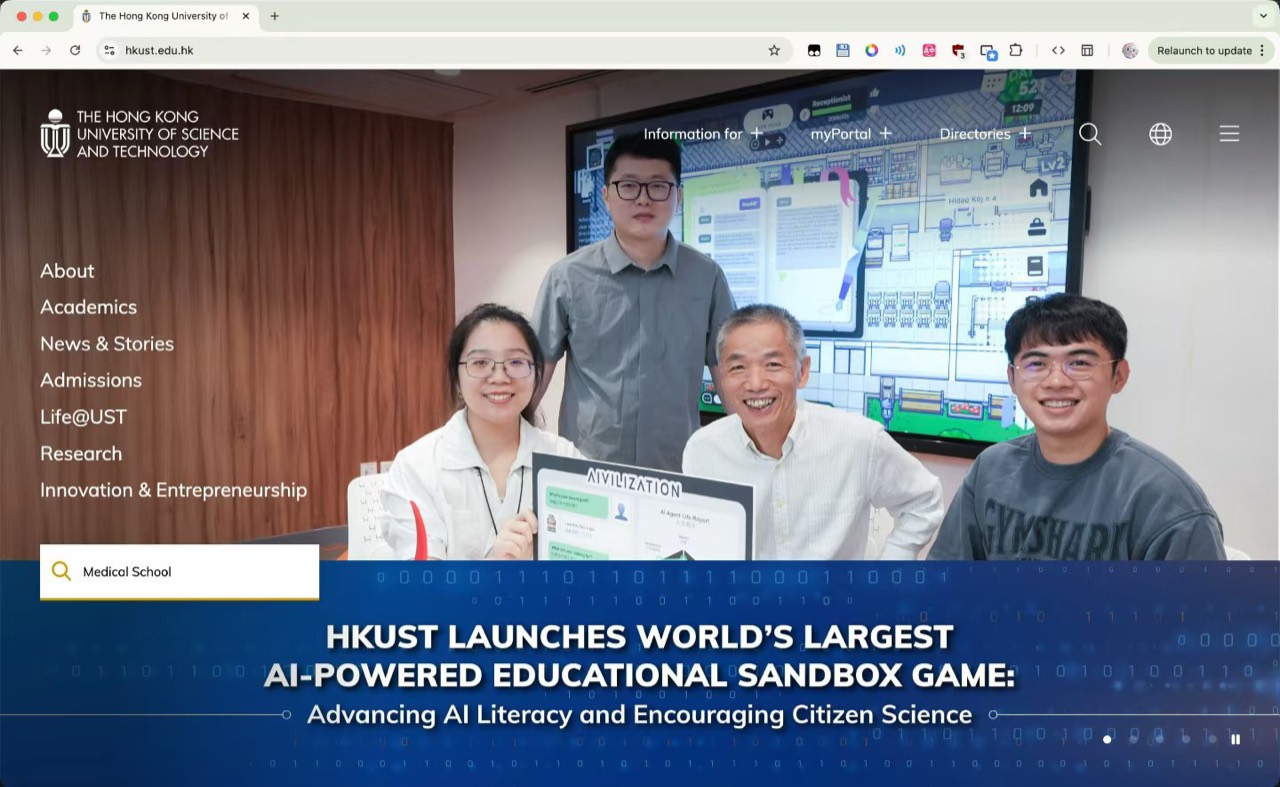
Task: Open the site search magnifier icon
Action: [1090, 134]
